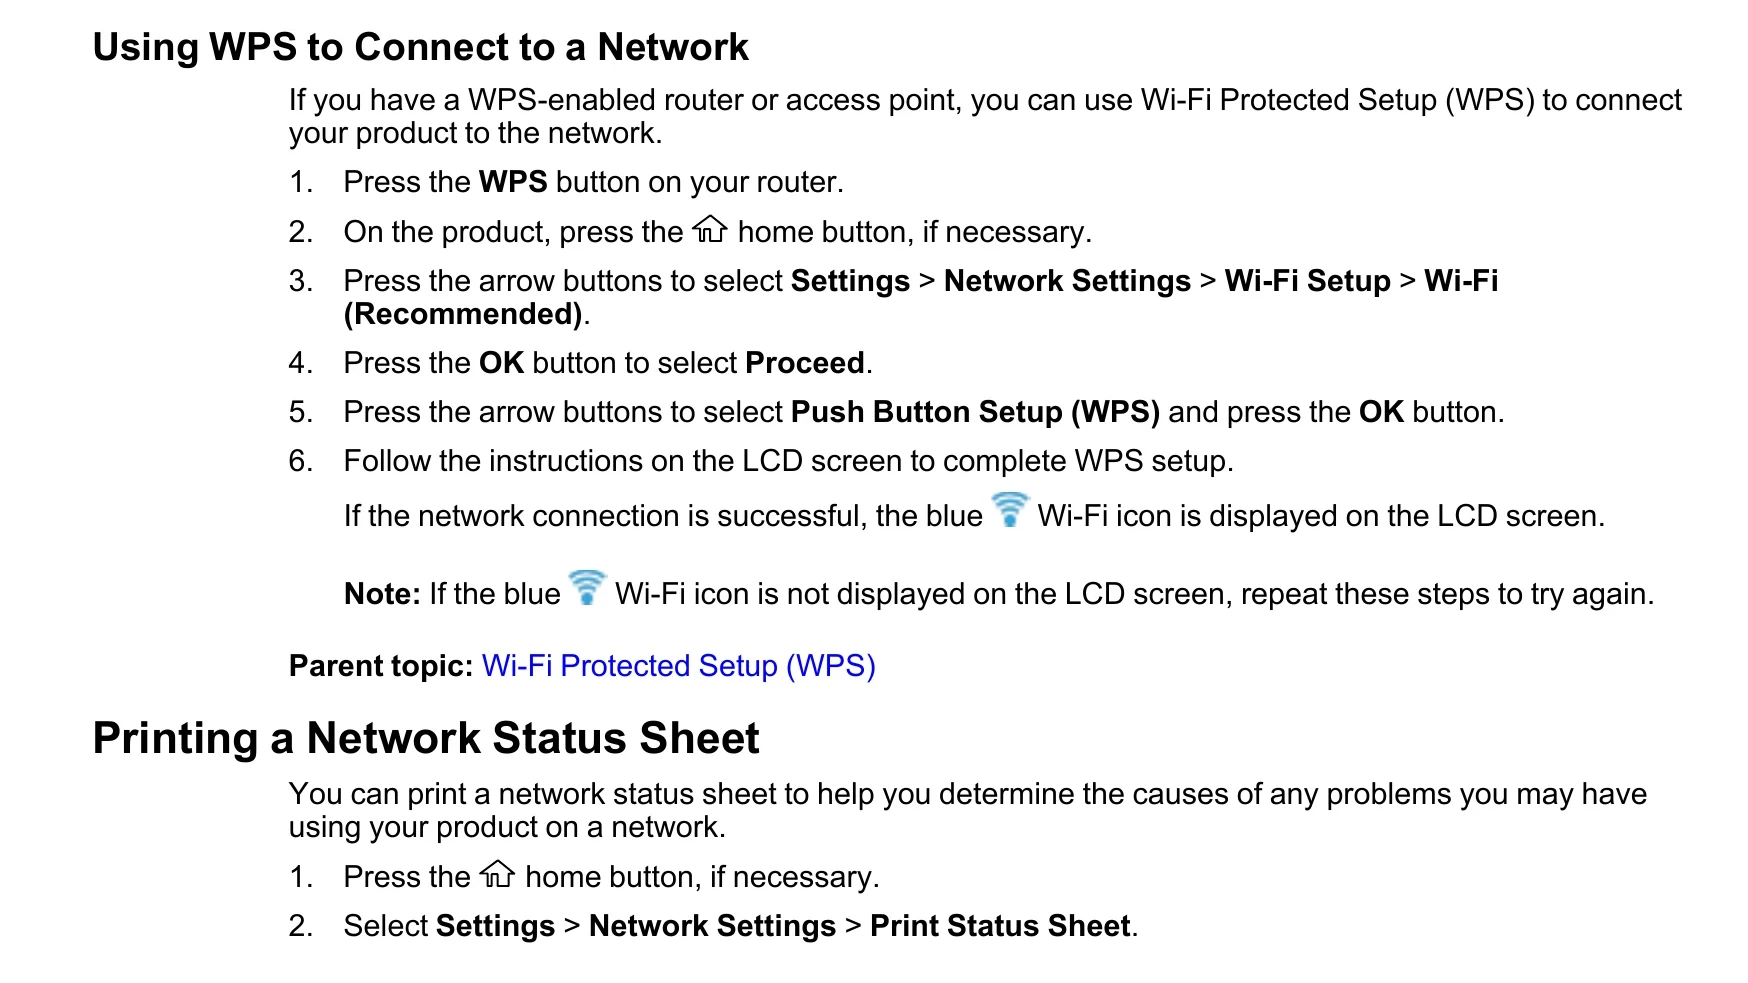Click the bold 'WPS' word in step 1
The image size is (1748, 983).
pos(513,182)
